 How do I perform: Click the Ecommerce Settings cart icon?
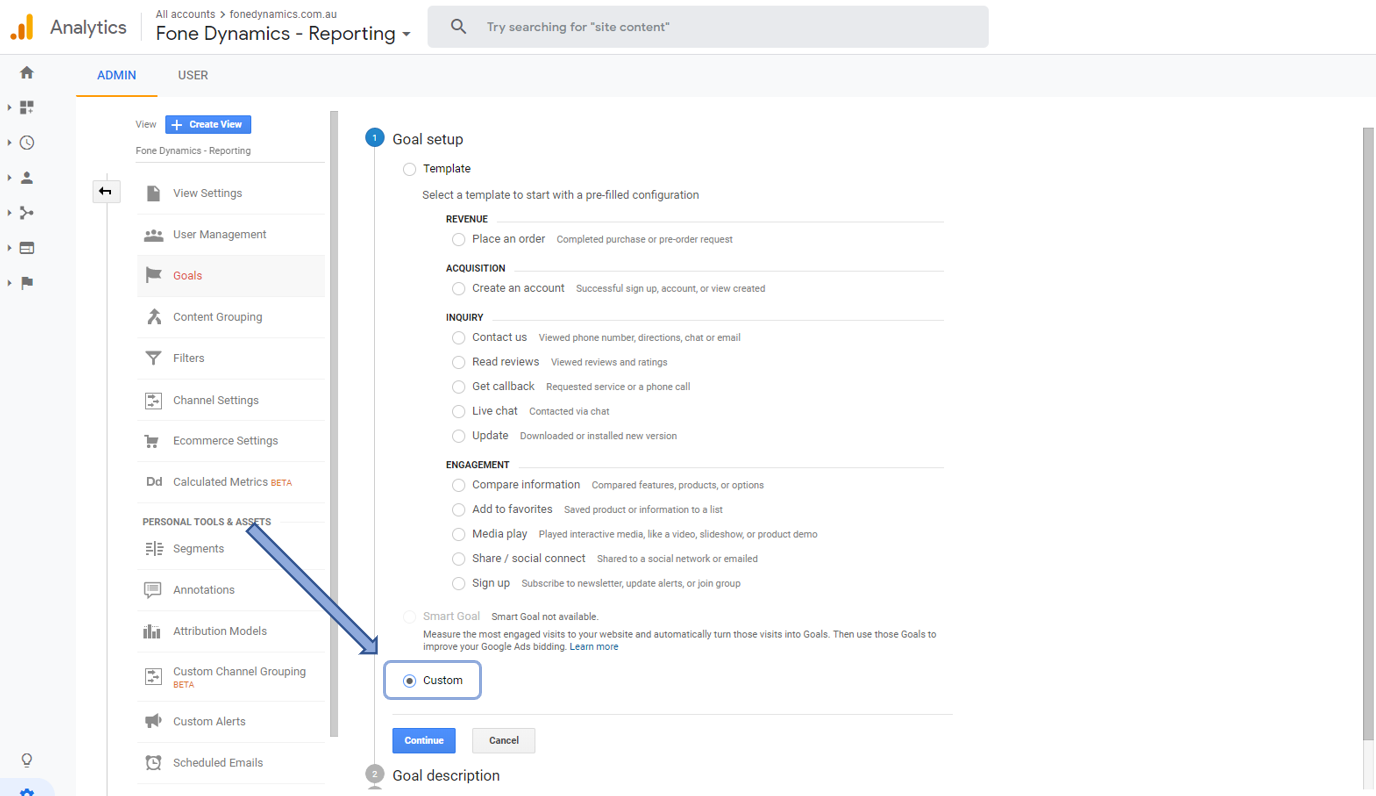point(153,441)
